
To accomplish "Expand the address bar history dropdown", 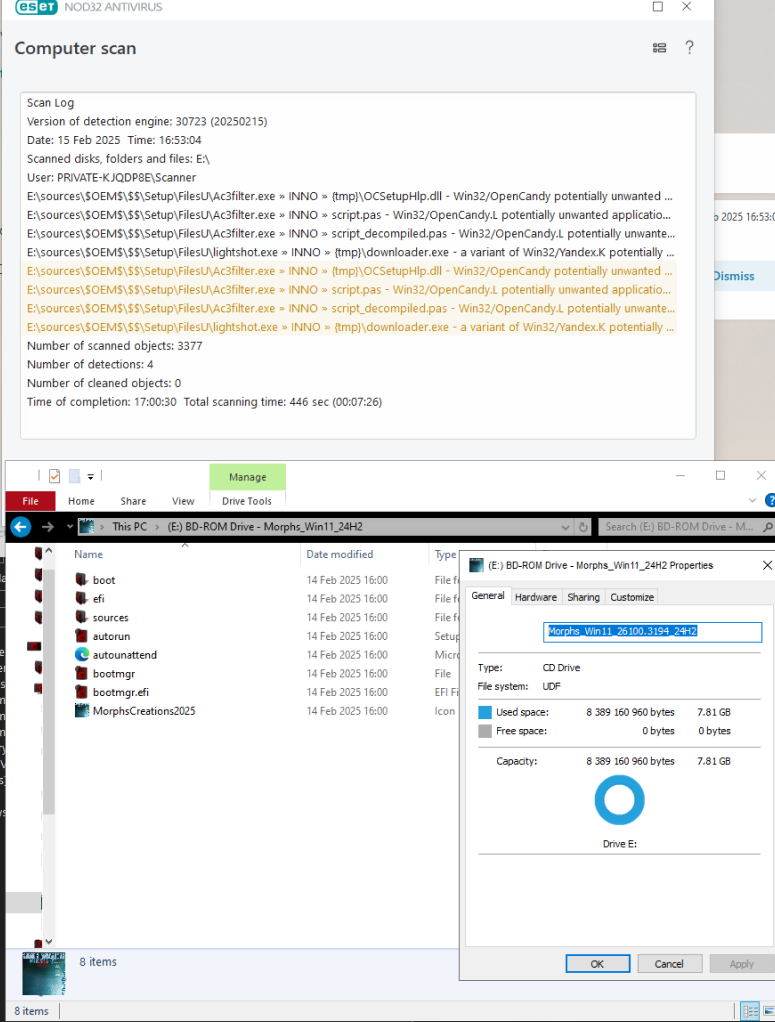I will 565,527.
